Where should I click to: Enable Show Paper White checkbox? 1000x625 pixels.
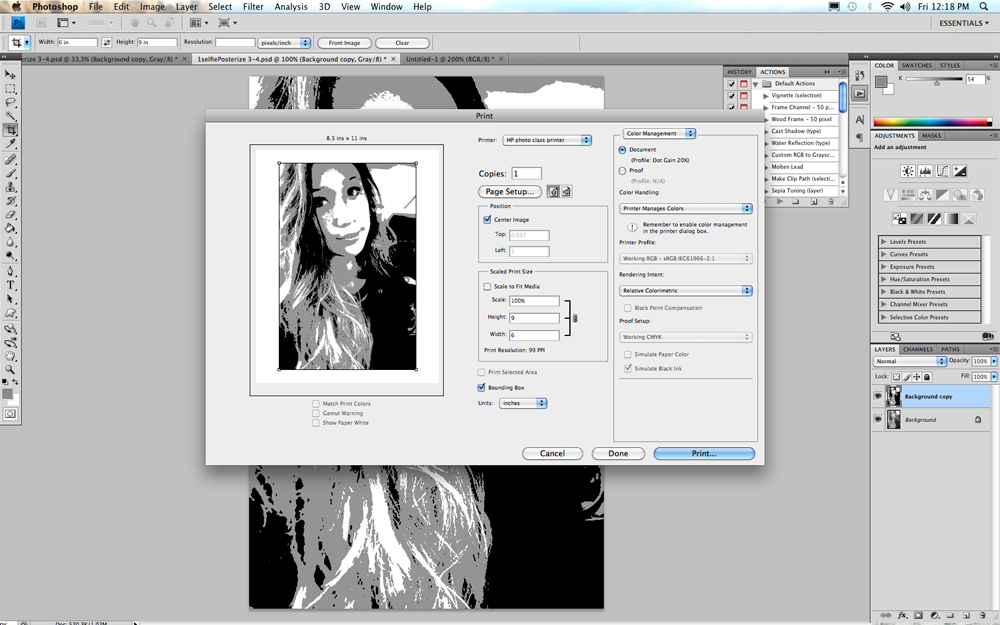[x=316, y=423]
